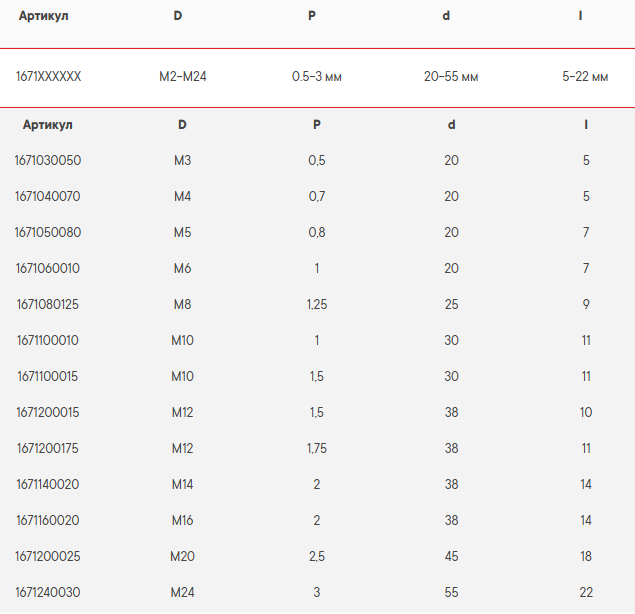Click the M16 thread size cell
Screen dimensions: 635x614
click(182, 520)
